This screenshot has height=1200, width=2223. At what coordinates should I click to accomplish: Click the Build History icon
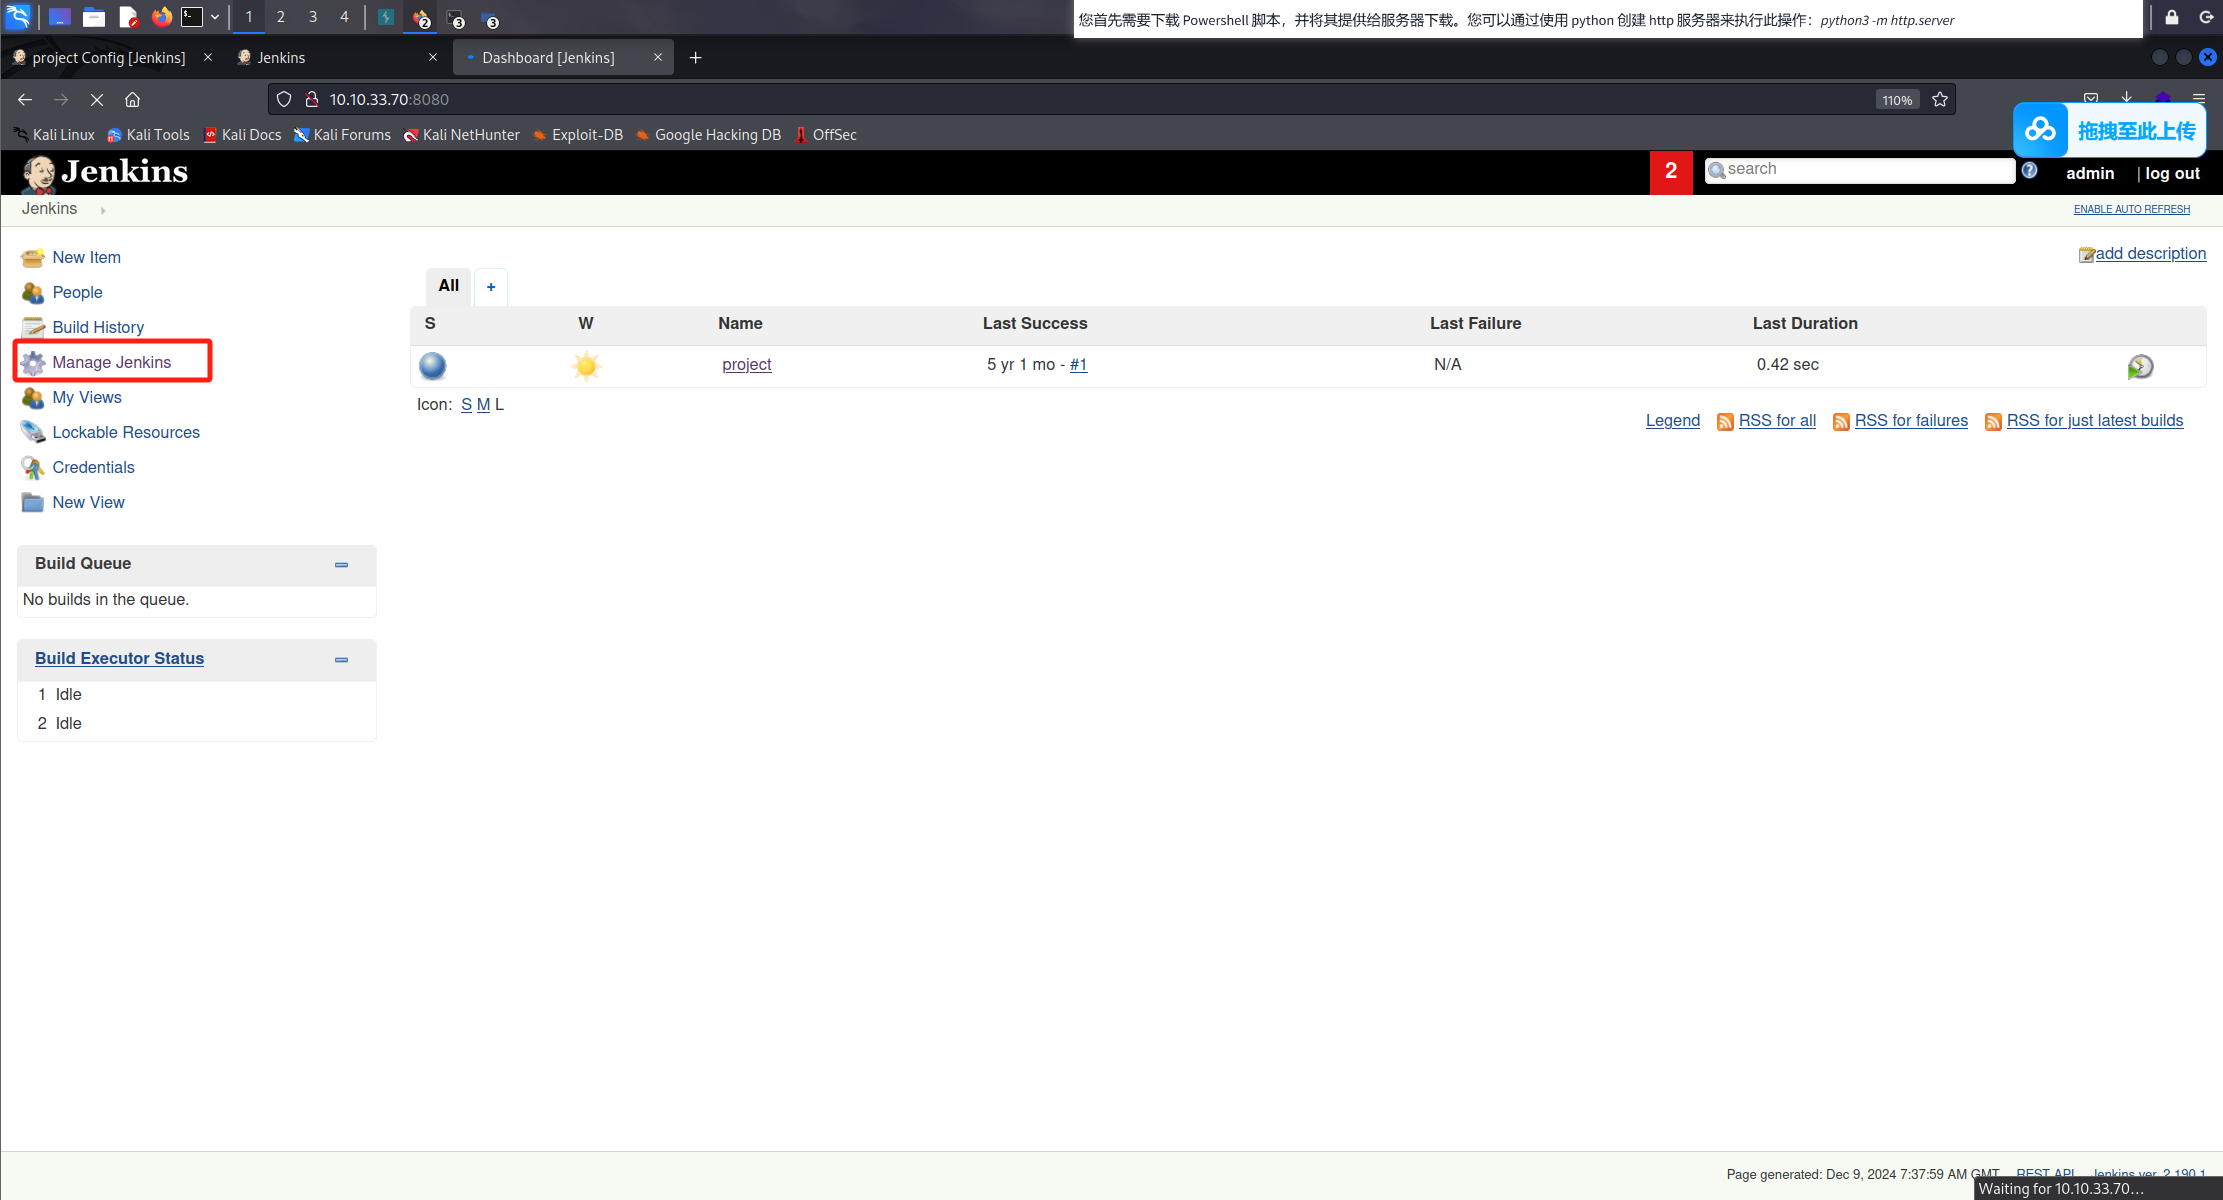point(32,328)
